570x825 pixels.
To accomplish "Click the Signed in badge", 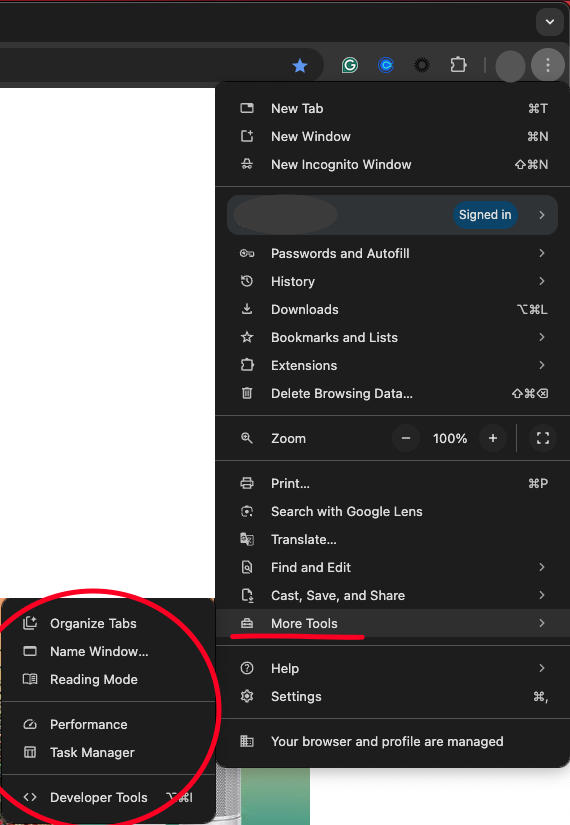I will click(x=485, y=215).
